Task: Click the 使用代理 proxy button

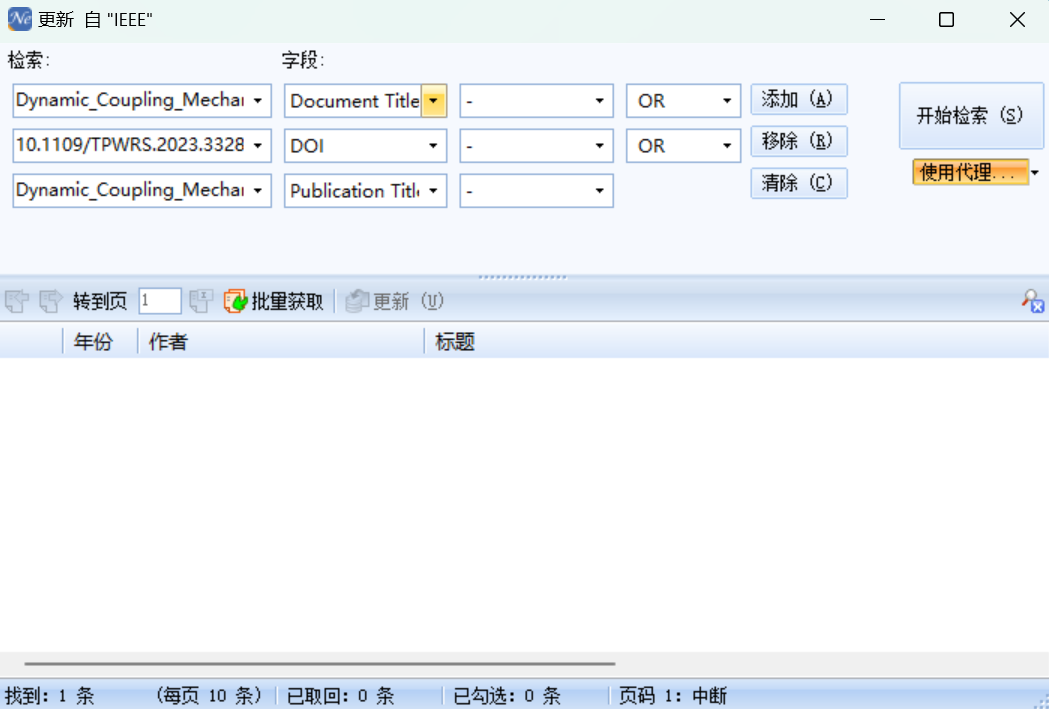Action: click(x=970, y=173)
